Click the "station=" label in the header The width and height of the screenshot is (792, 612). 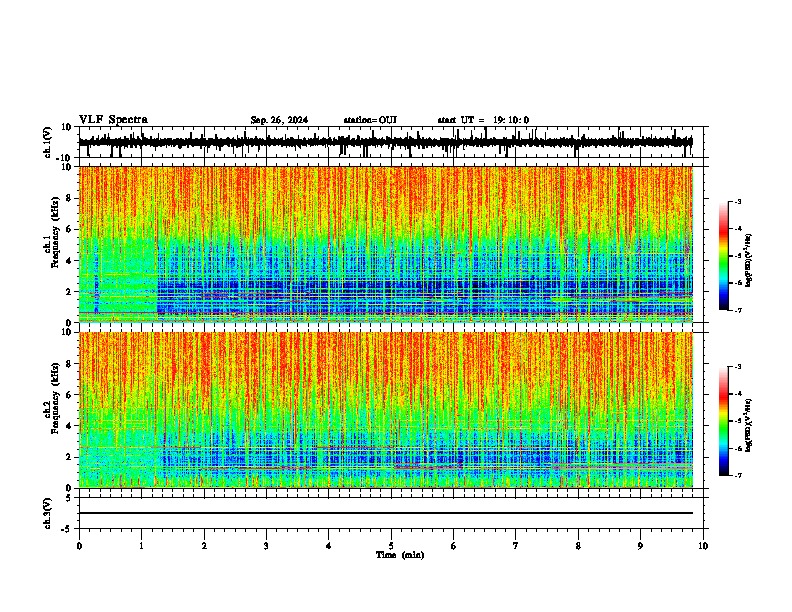pyautogui.click(x=361, y=120)
